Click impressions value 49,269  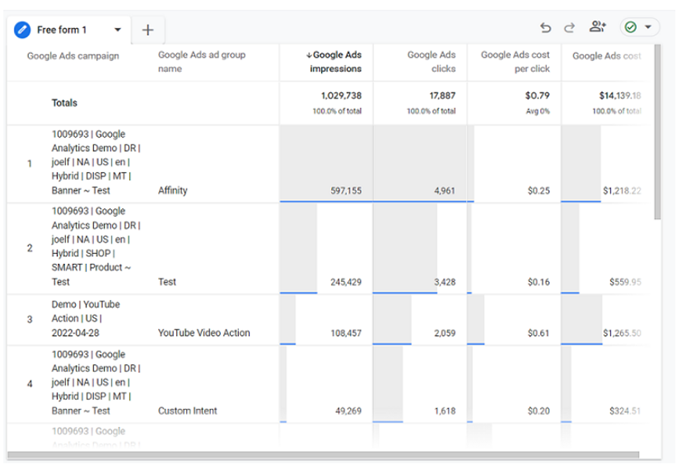click(x=348, y=411)
